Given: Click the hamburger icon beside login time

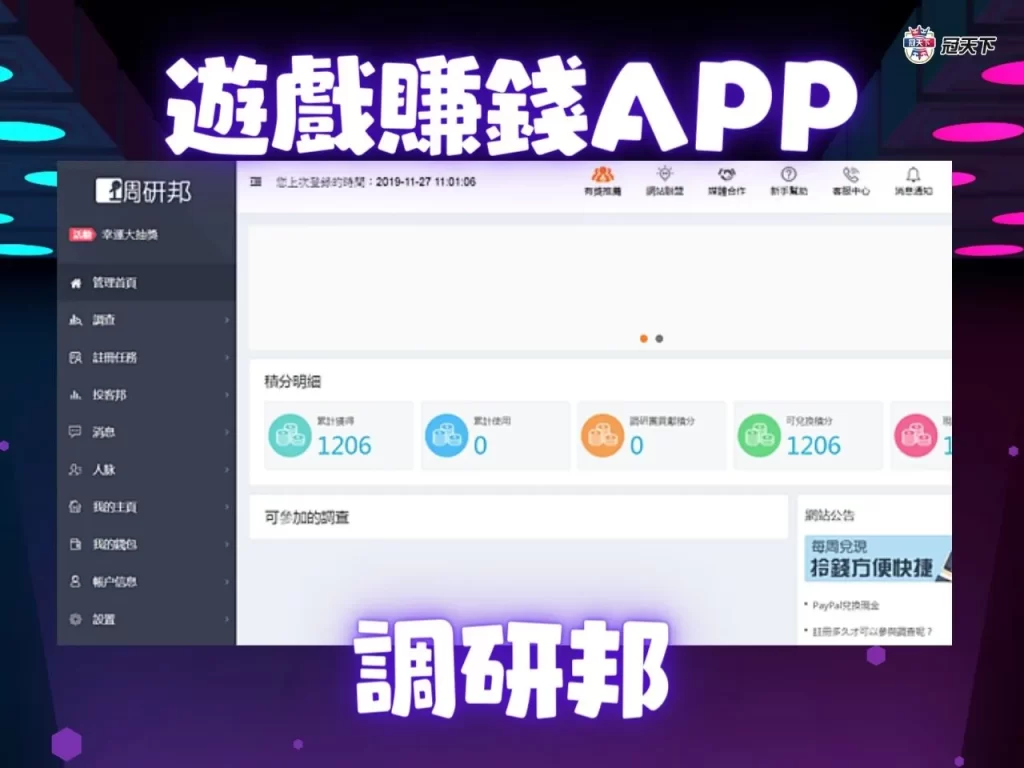Looking at the screenshot, I should click(256, 181).
